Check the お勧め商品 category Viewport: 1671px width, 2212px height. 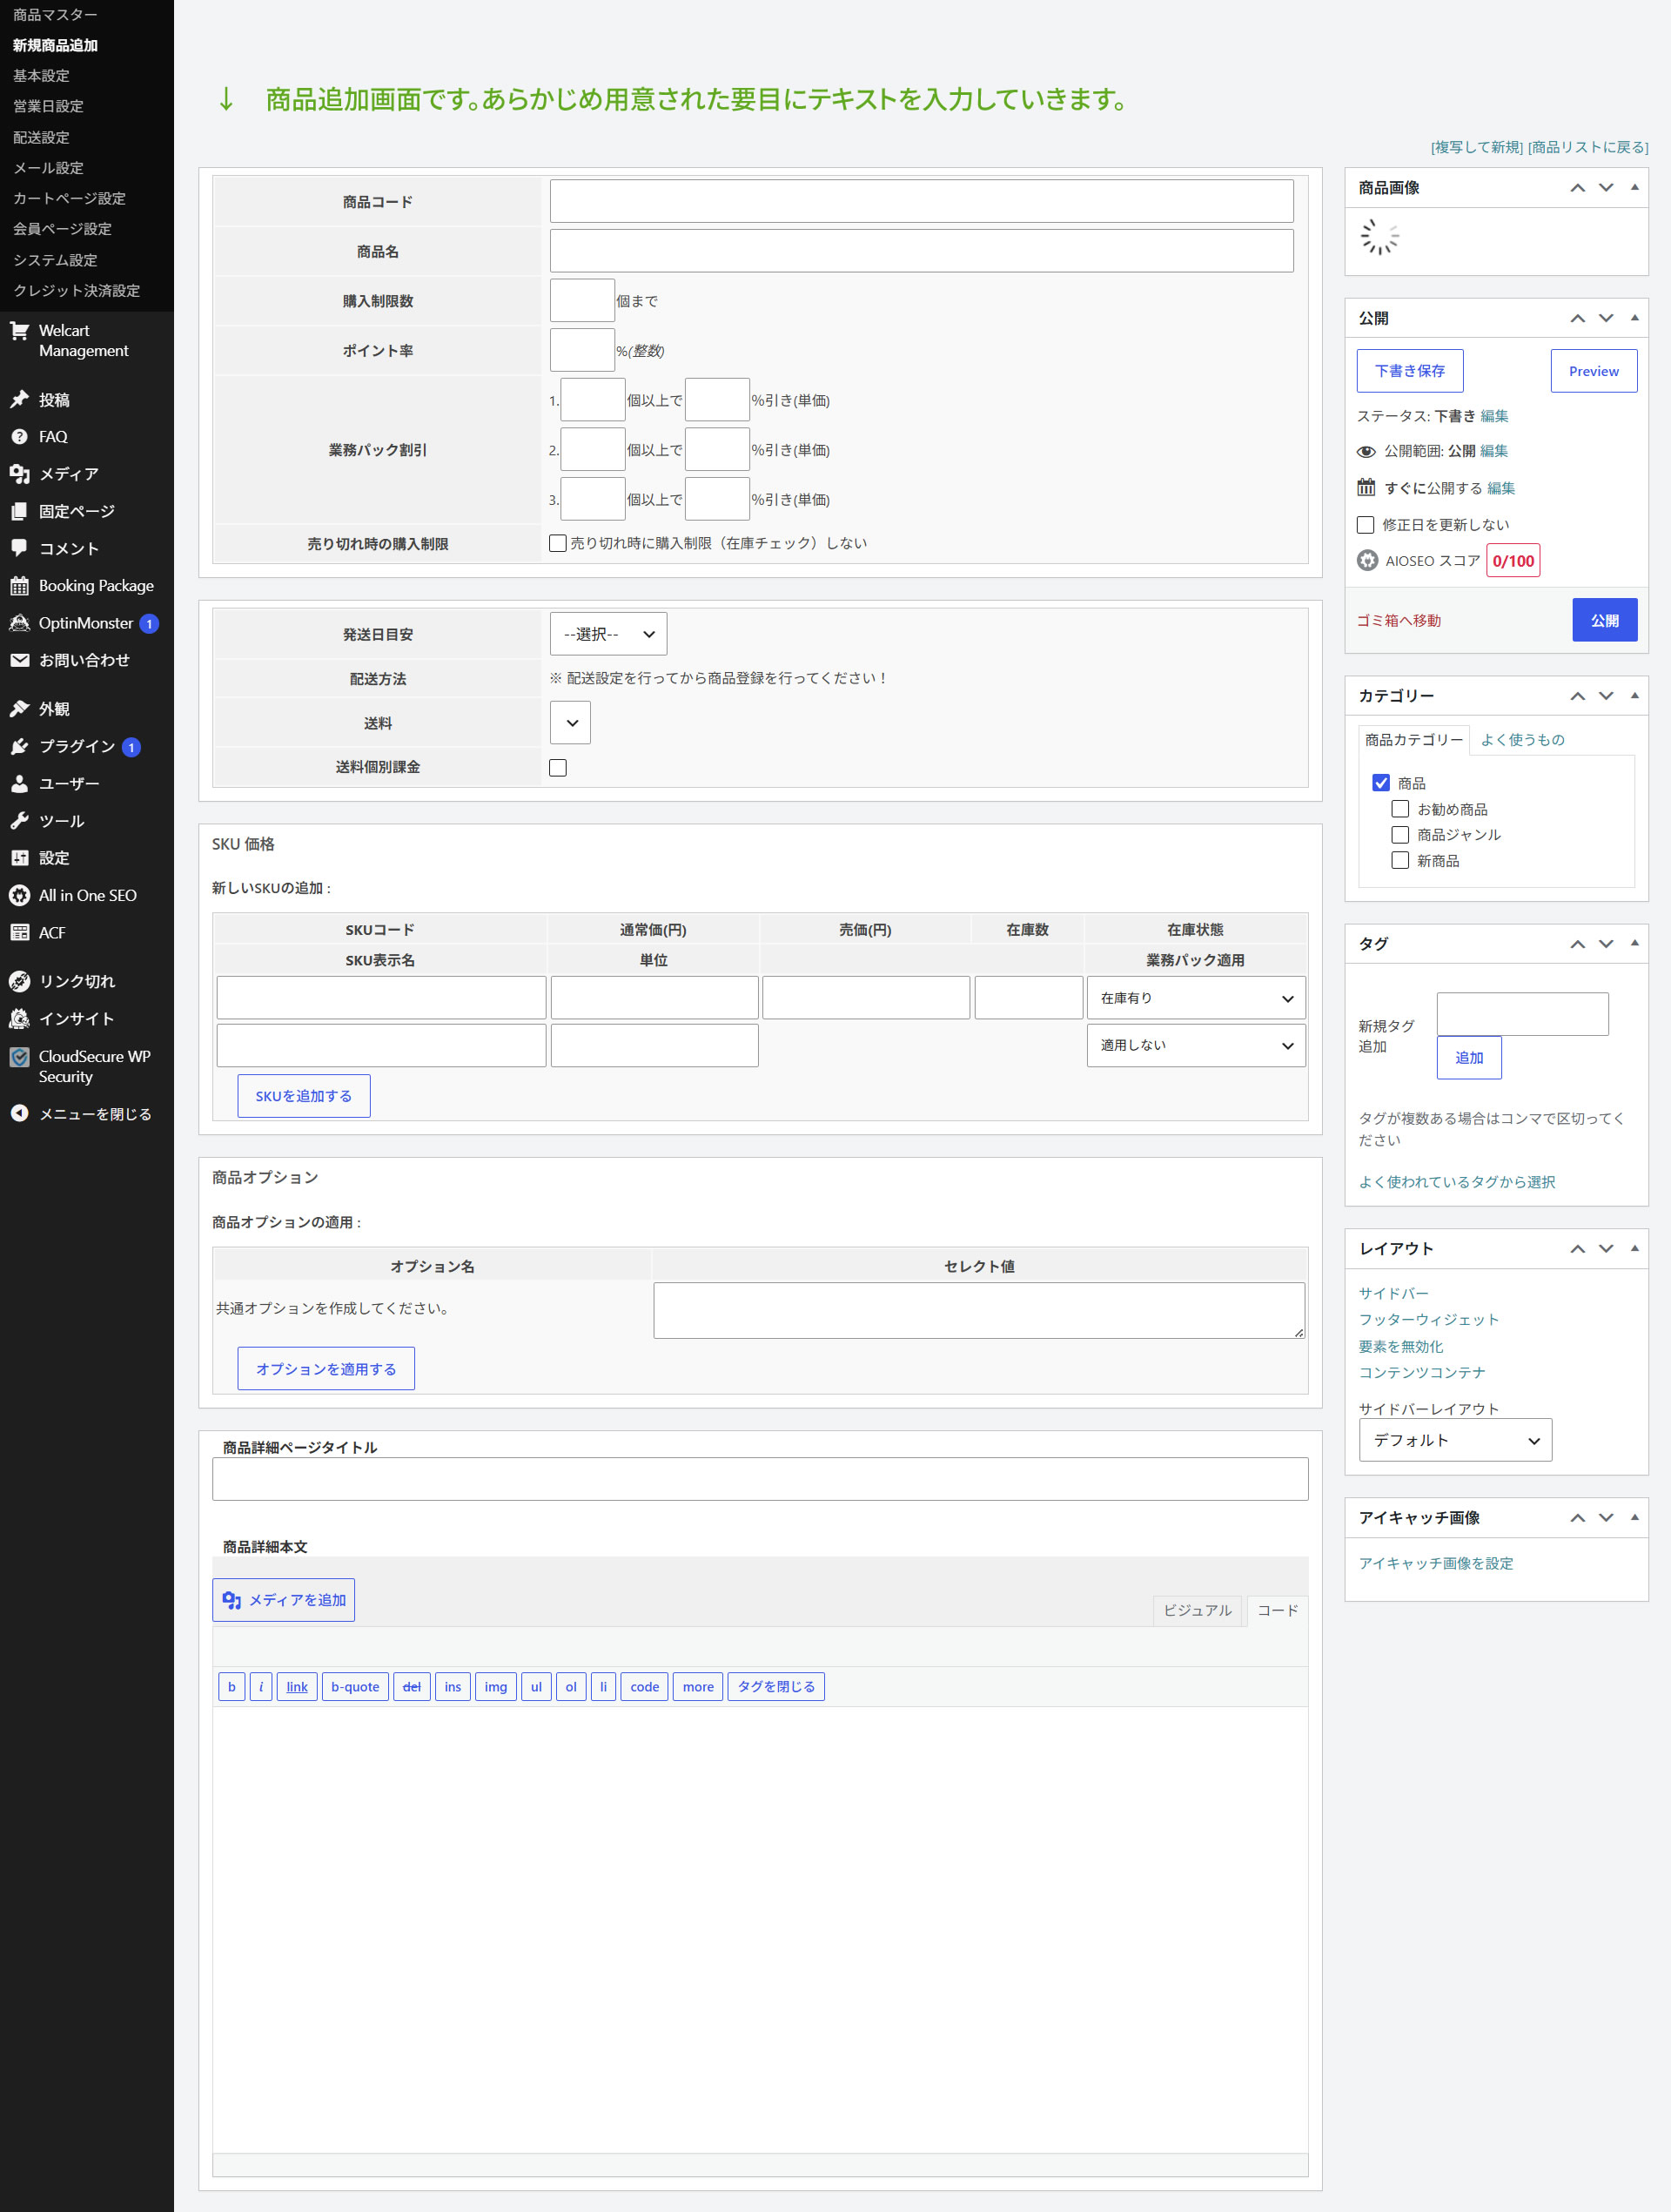pos(1400,809)
